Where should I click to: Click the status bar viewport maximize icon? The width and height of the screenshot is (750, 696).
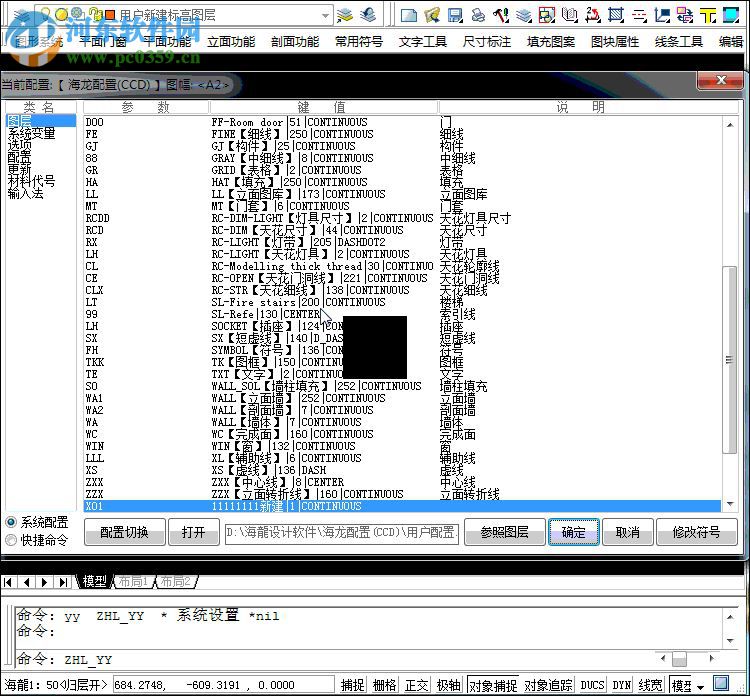721,684
